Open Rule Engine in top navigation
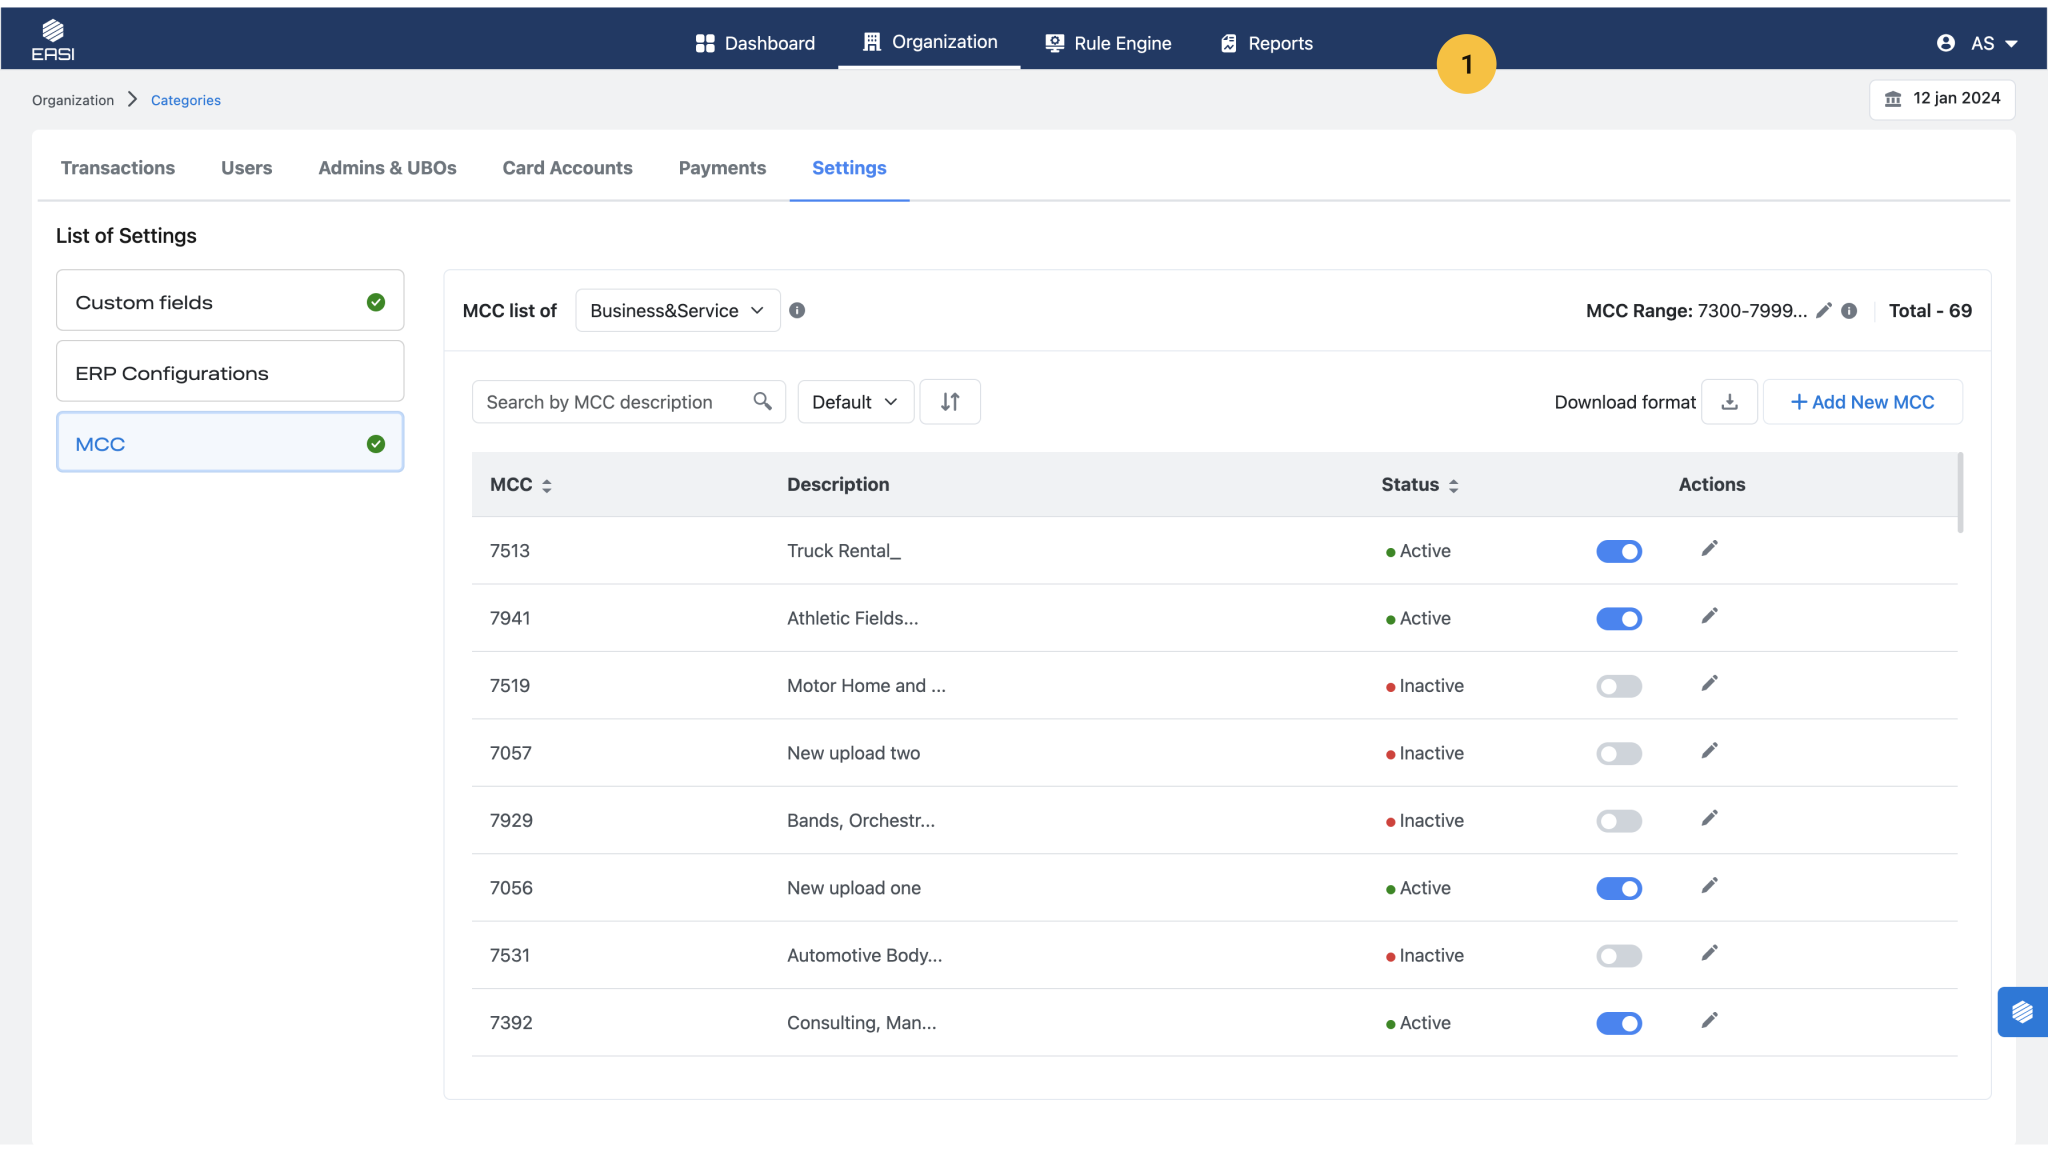Image resolution: width=2048 pixels, height=1152 pixels. click(1108, 43)
